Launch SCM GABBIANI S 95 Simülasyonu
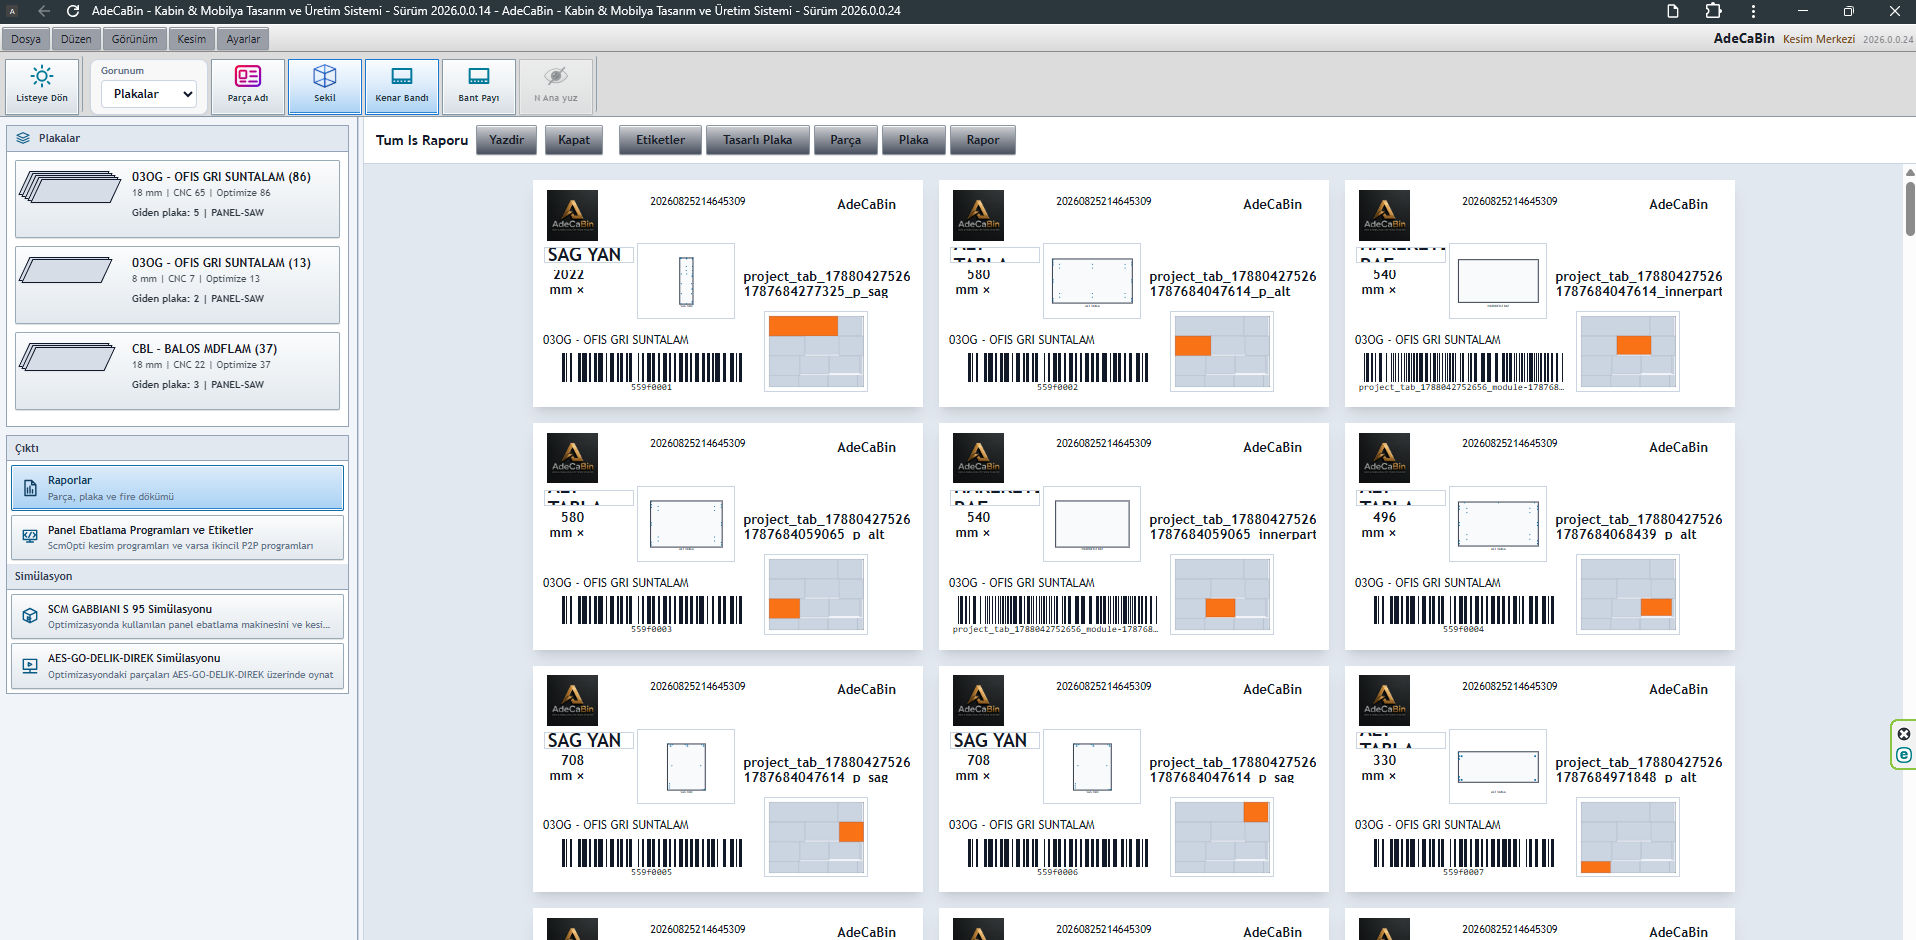Image resolution: width=1916 pixels, height=940 pixels. click(177, 616)
